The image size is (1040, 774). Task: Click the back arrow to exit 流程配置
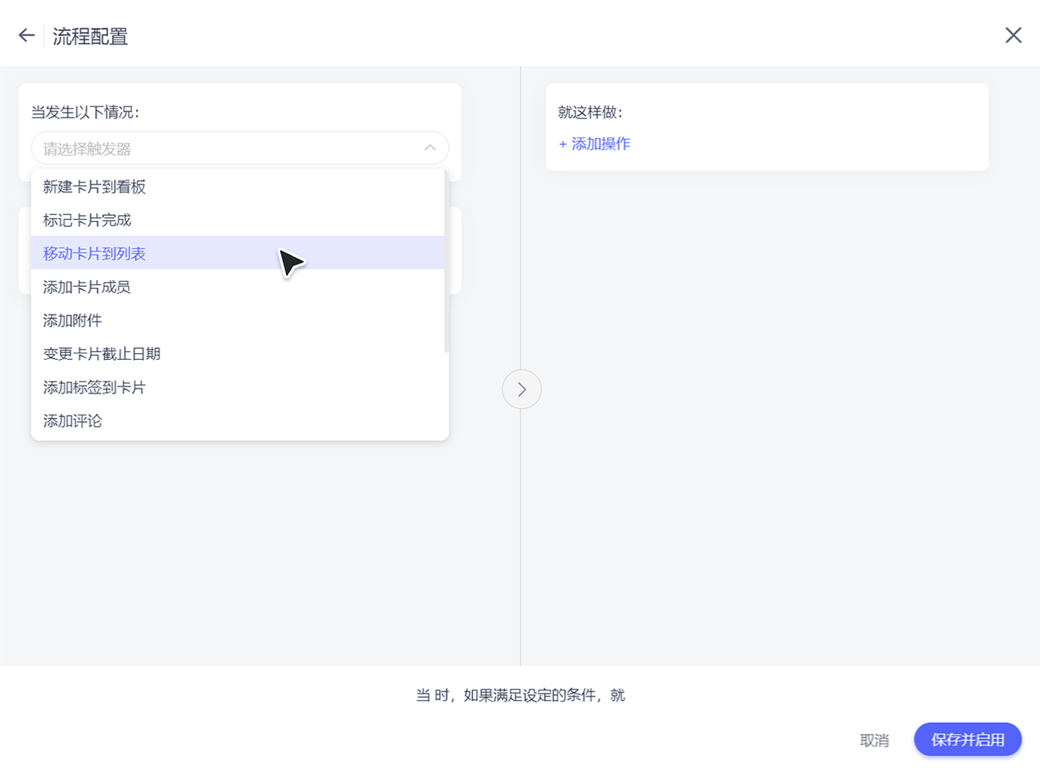click(25, 35)
